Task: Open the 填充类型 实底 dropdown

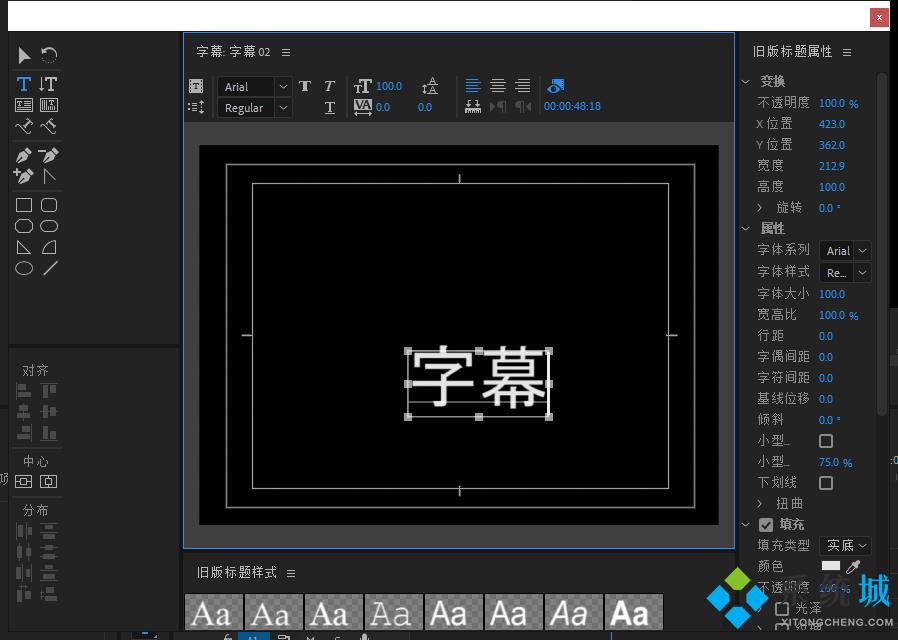Action: point(845,545)
